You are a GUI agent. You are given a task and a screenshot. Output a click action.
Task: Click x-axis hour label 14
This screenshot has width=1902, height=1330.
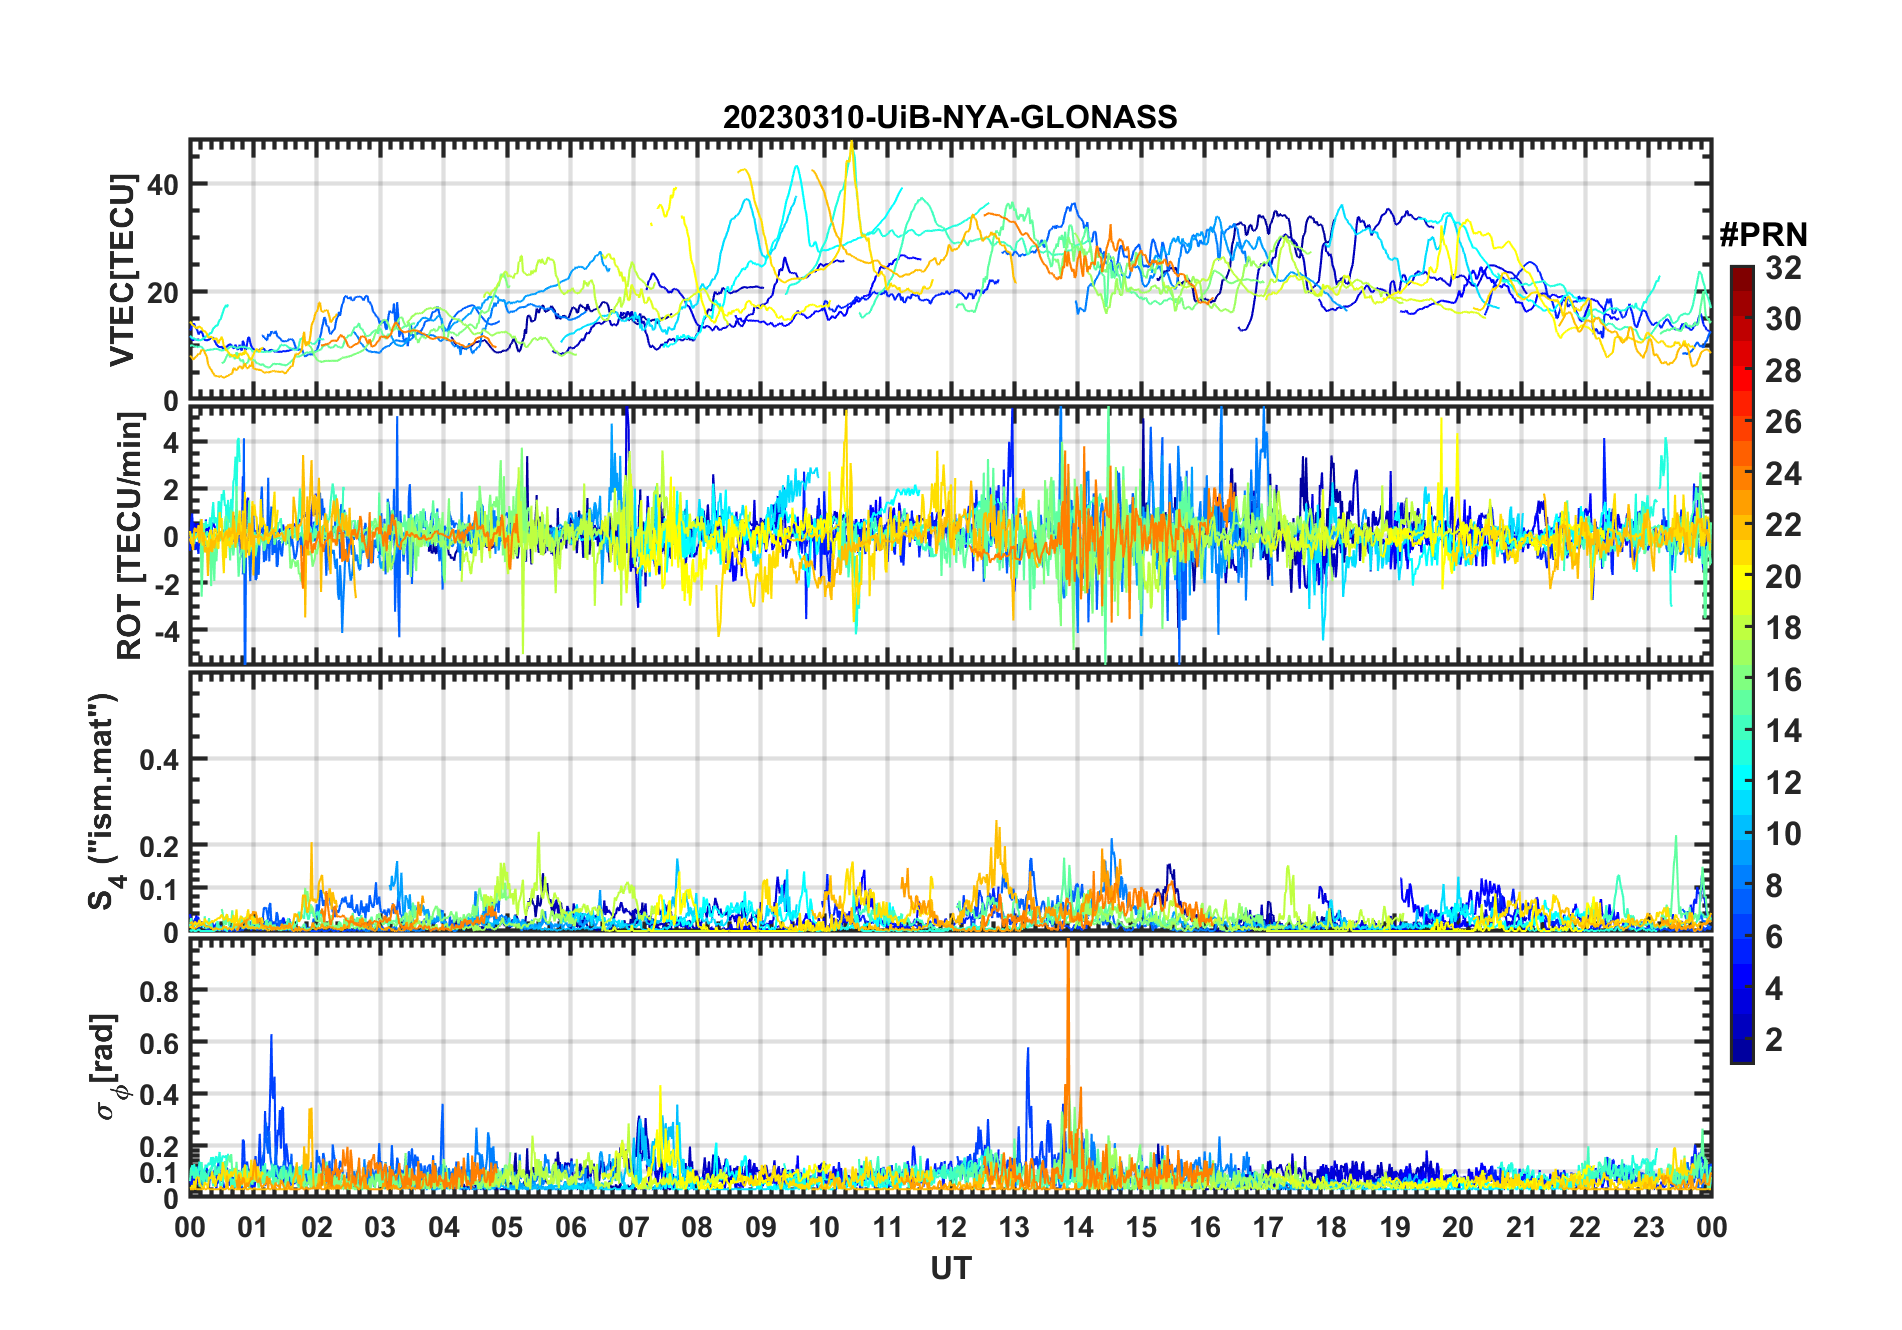click(1078, 1226)
